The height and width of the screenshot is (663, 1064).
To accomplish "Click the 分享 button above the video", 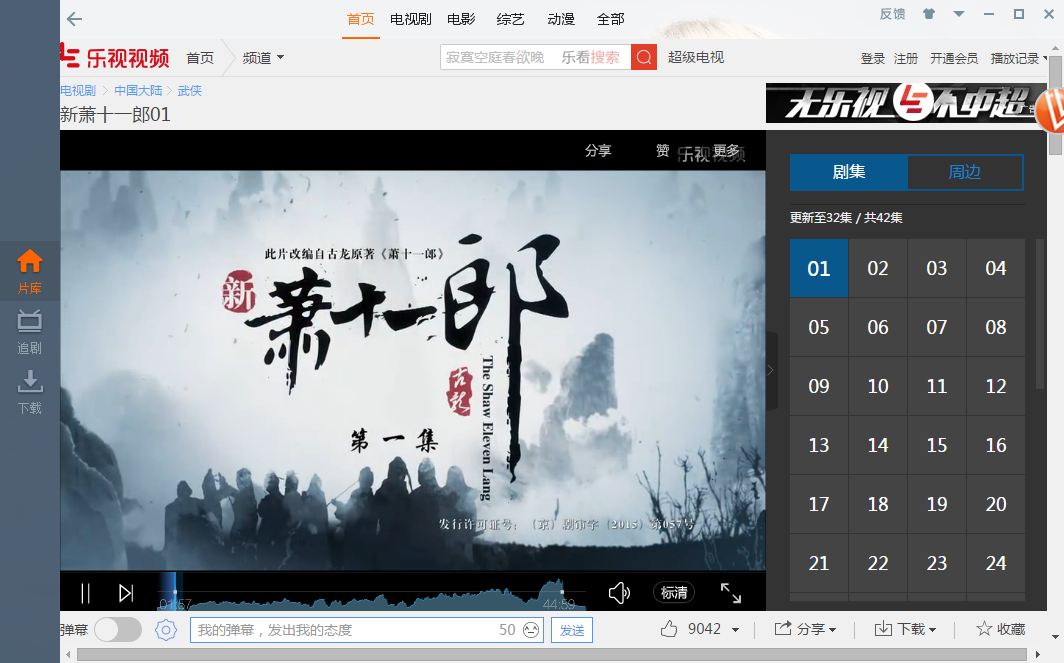I will 598,150.
